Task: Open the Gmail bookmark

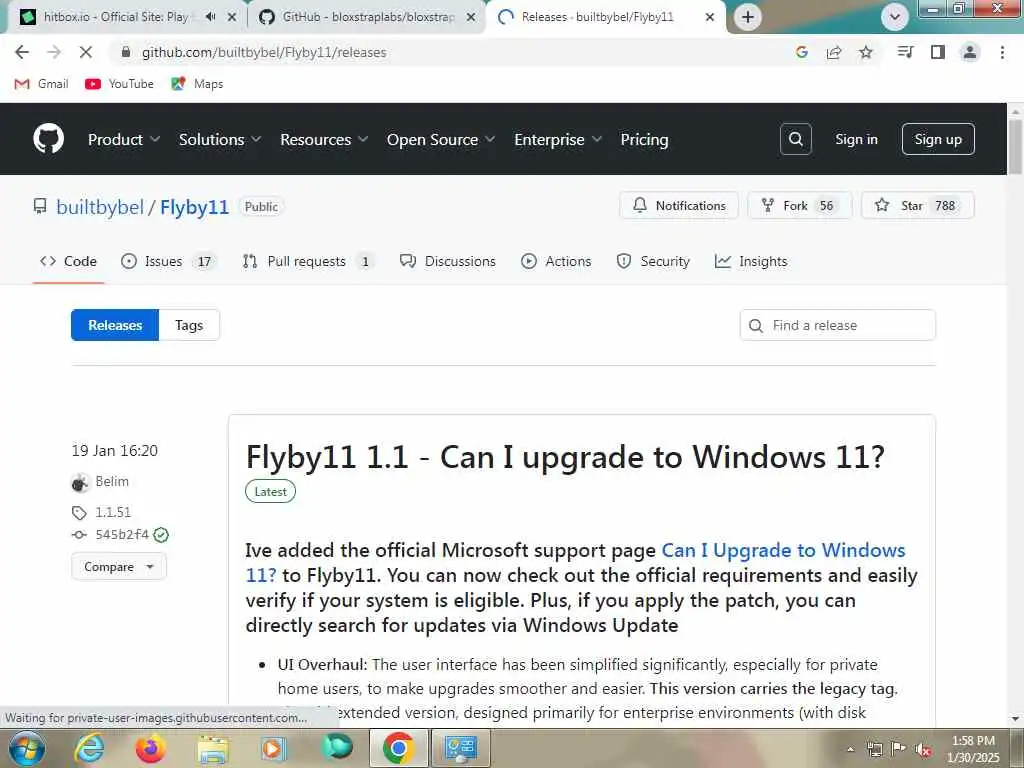Action: coord(42,84)
